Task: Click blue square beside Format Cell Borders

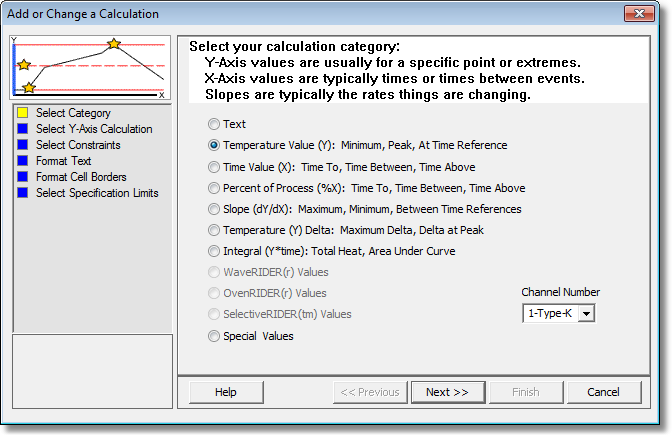Action: tap(23, 177)
